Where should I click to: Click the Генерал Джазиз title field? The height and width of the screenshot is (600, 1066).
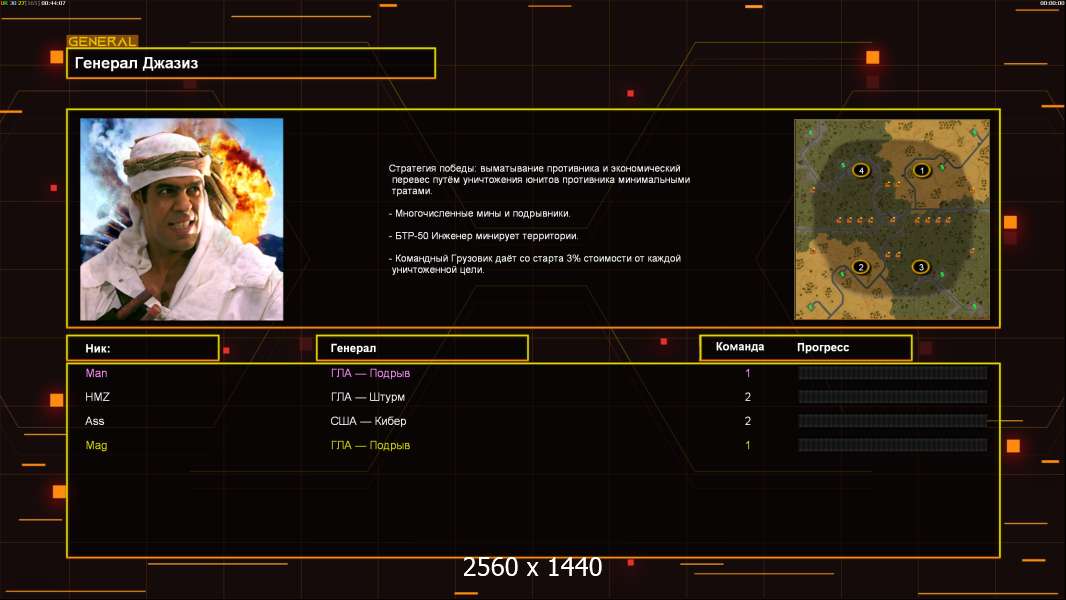click(251, 63)
